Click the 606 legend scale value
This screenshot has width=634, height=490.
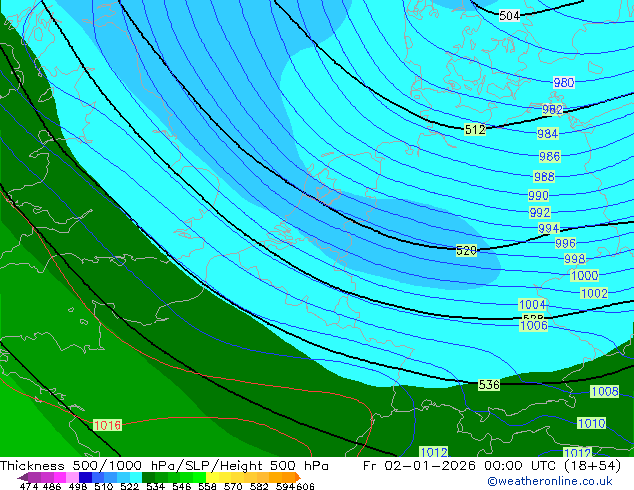click(x=305, y=486)
